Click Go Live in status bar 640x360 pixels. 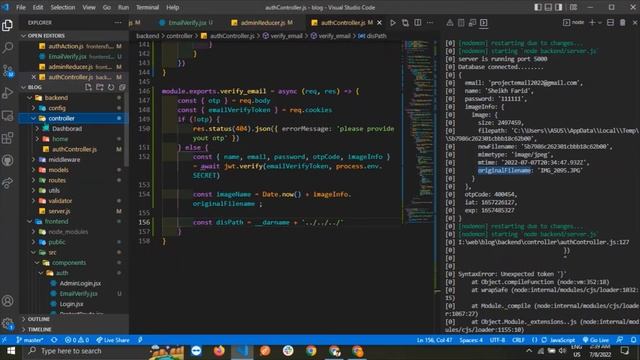596,340
